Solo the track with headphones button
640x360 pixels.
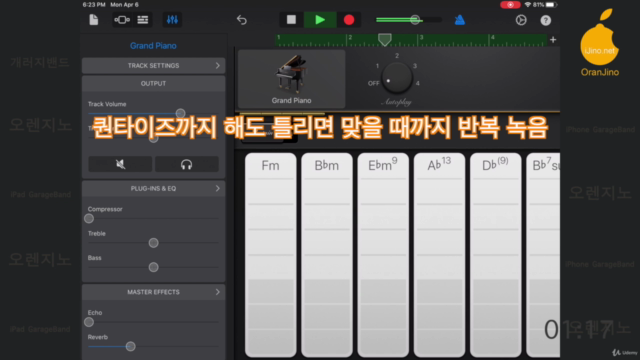[187, 164]
